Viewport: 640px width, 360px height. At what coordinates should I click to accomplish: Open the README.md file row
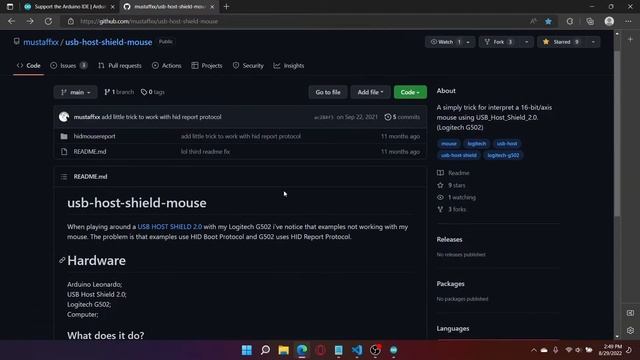coord(240,151)
